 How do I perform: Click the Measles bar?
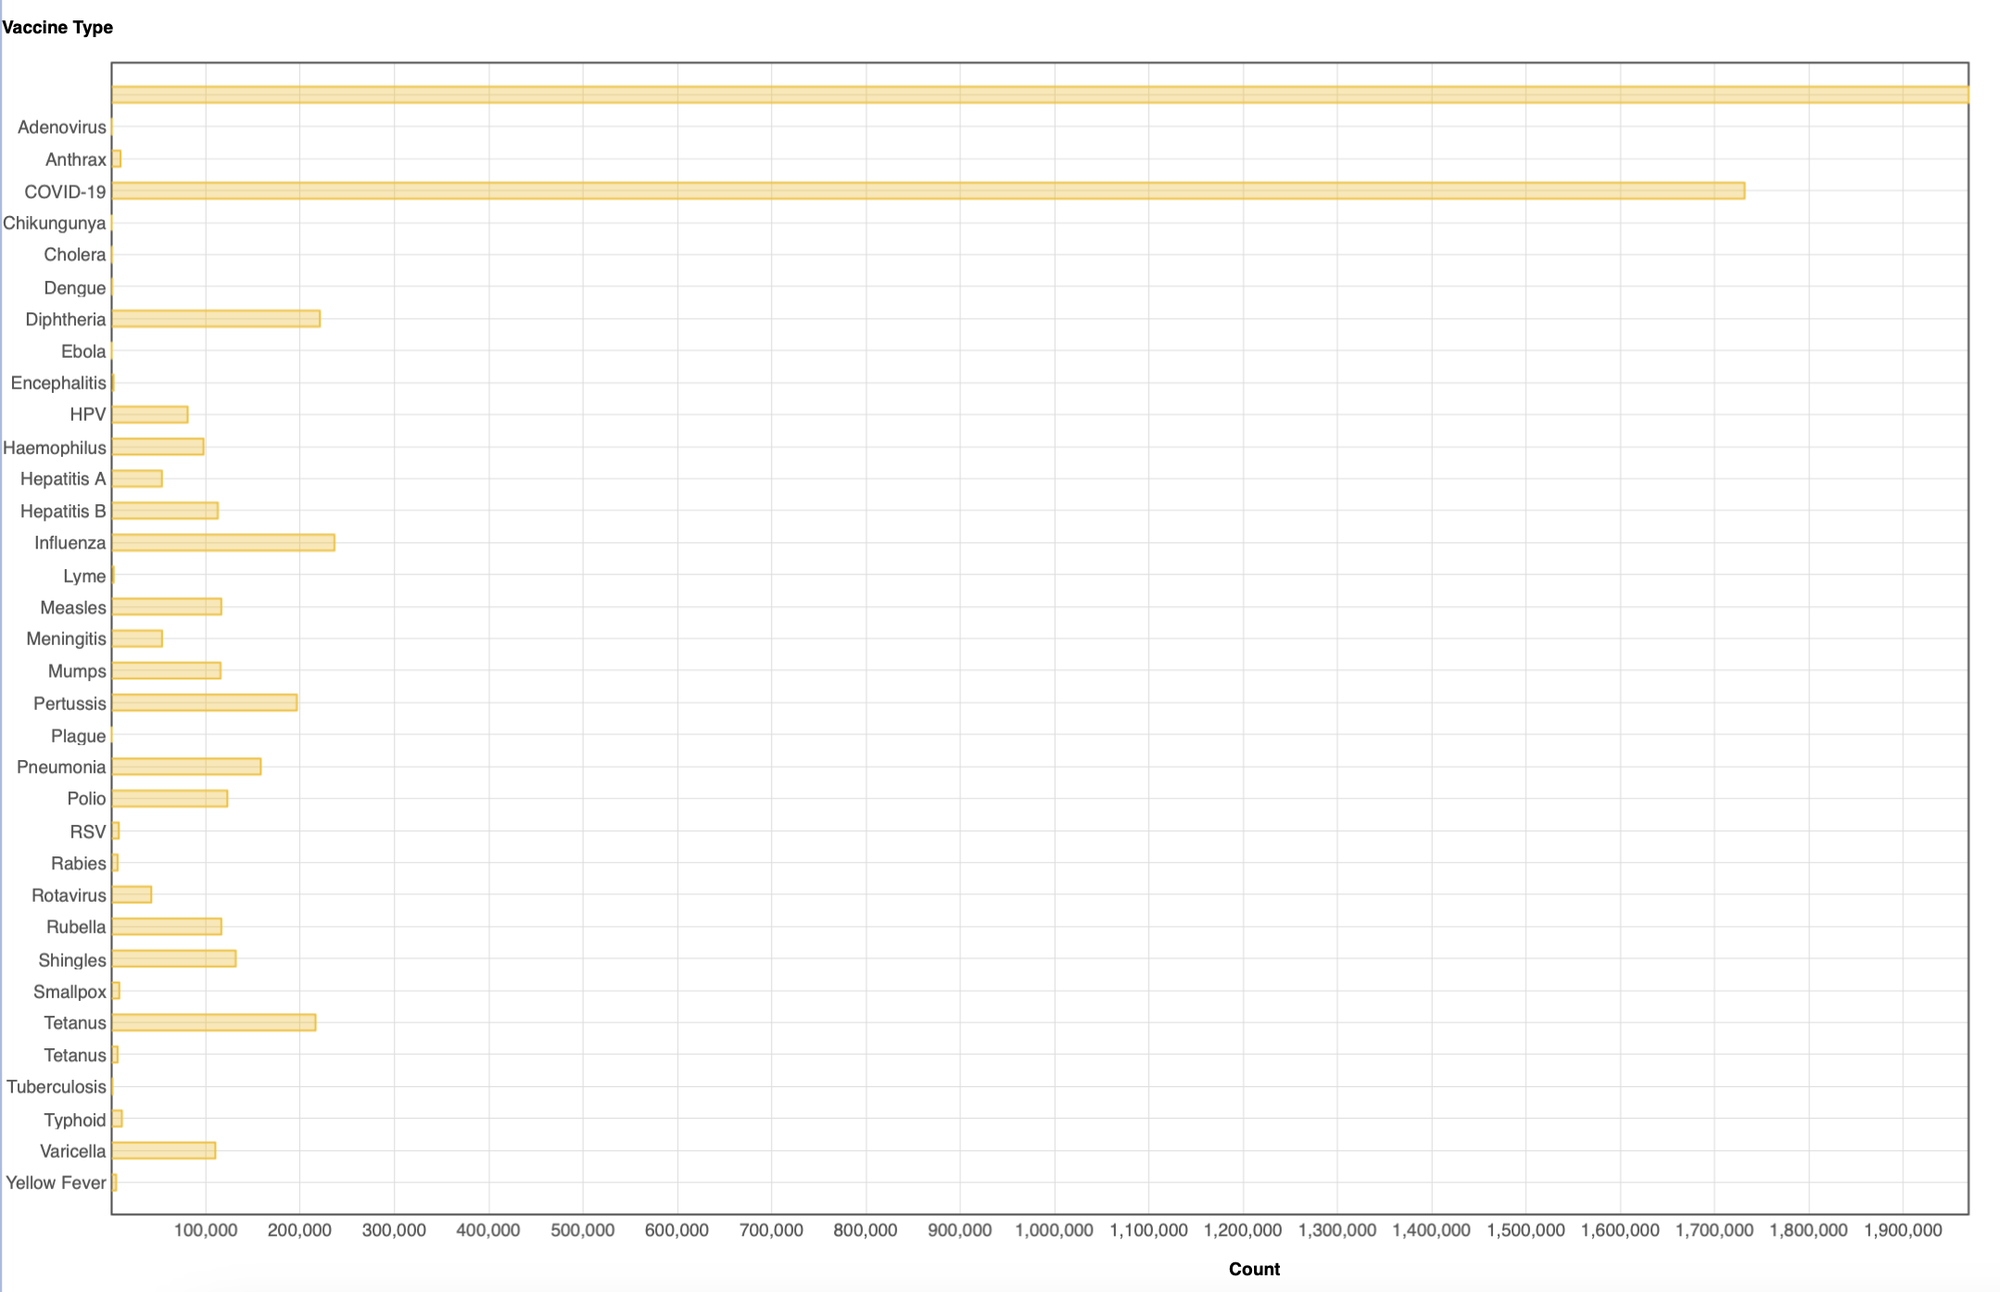pos(167,607)
